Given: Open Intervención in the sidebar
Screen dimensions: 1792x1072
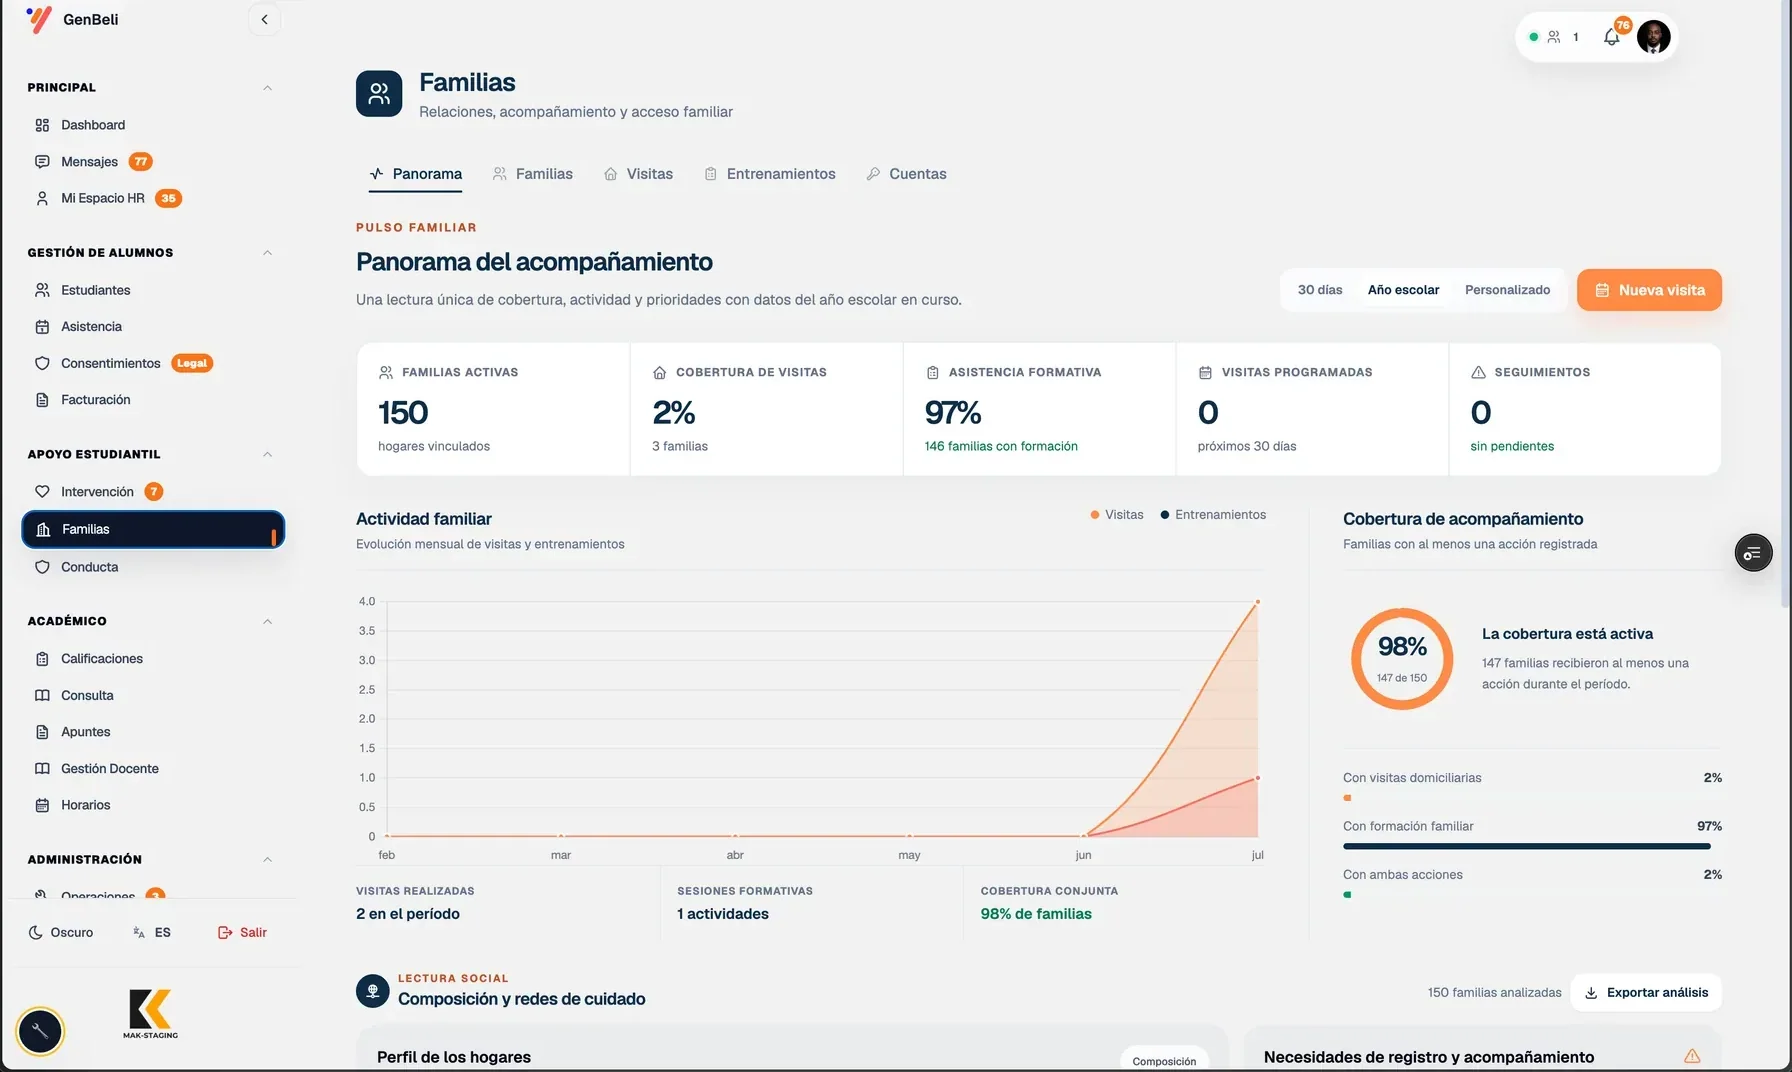Looking at the screenshot, I should [x=99, y=491].
